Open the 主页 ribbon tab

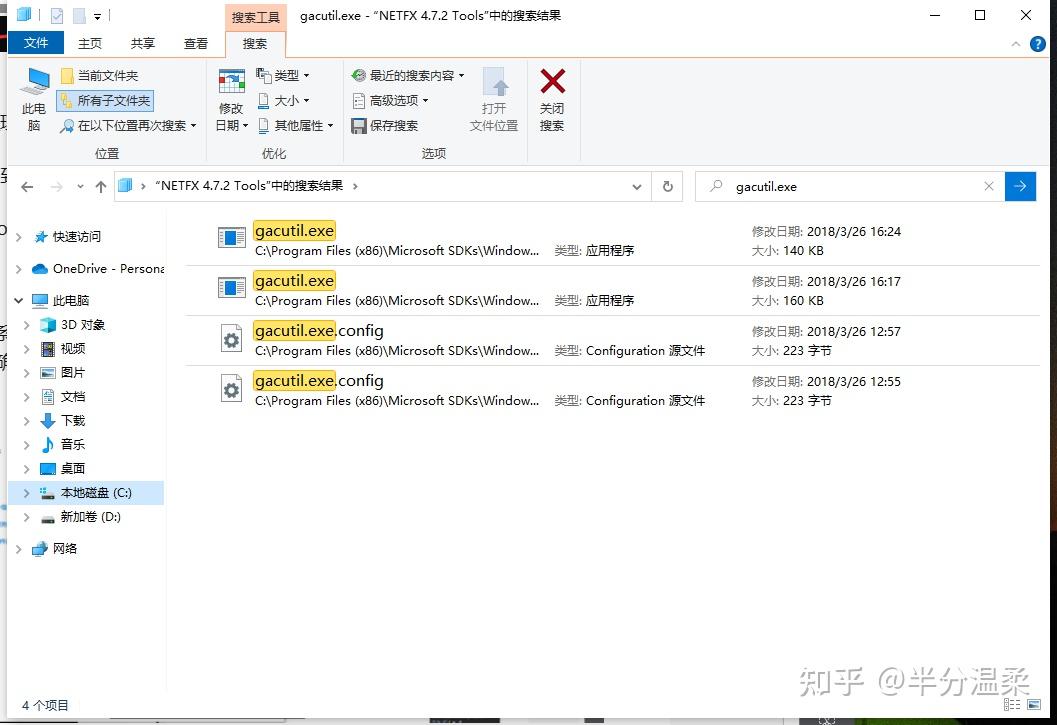click(90, 43)
